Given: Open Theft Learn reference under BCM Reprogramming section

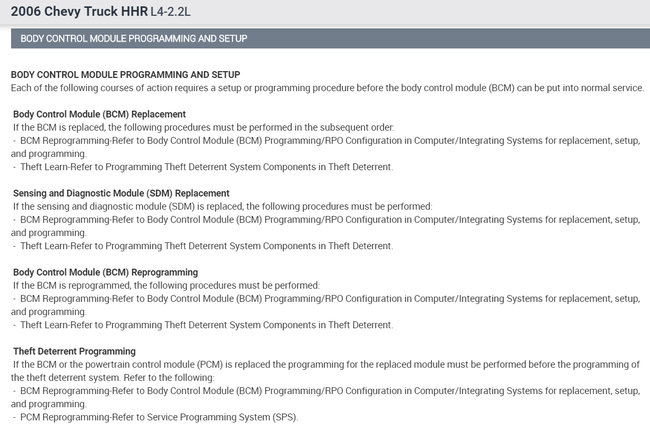Looking at the screenshot, I should (205, 324).
